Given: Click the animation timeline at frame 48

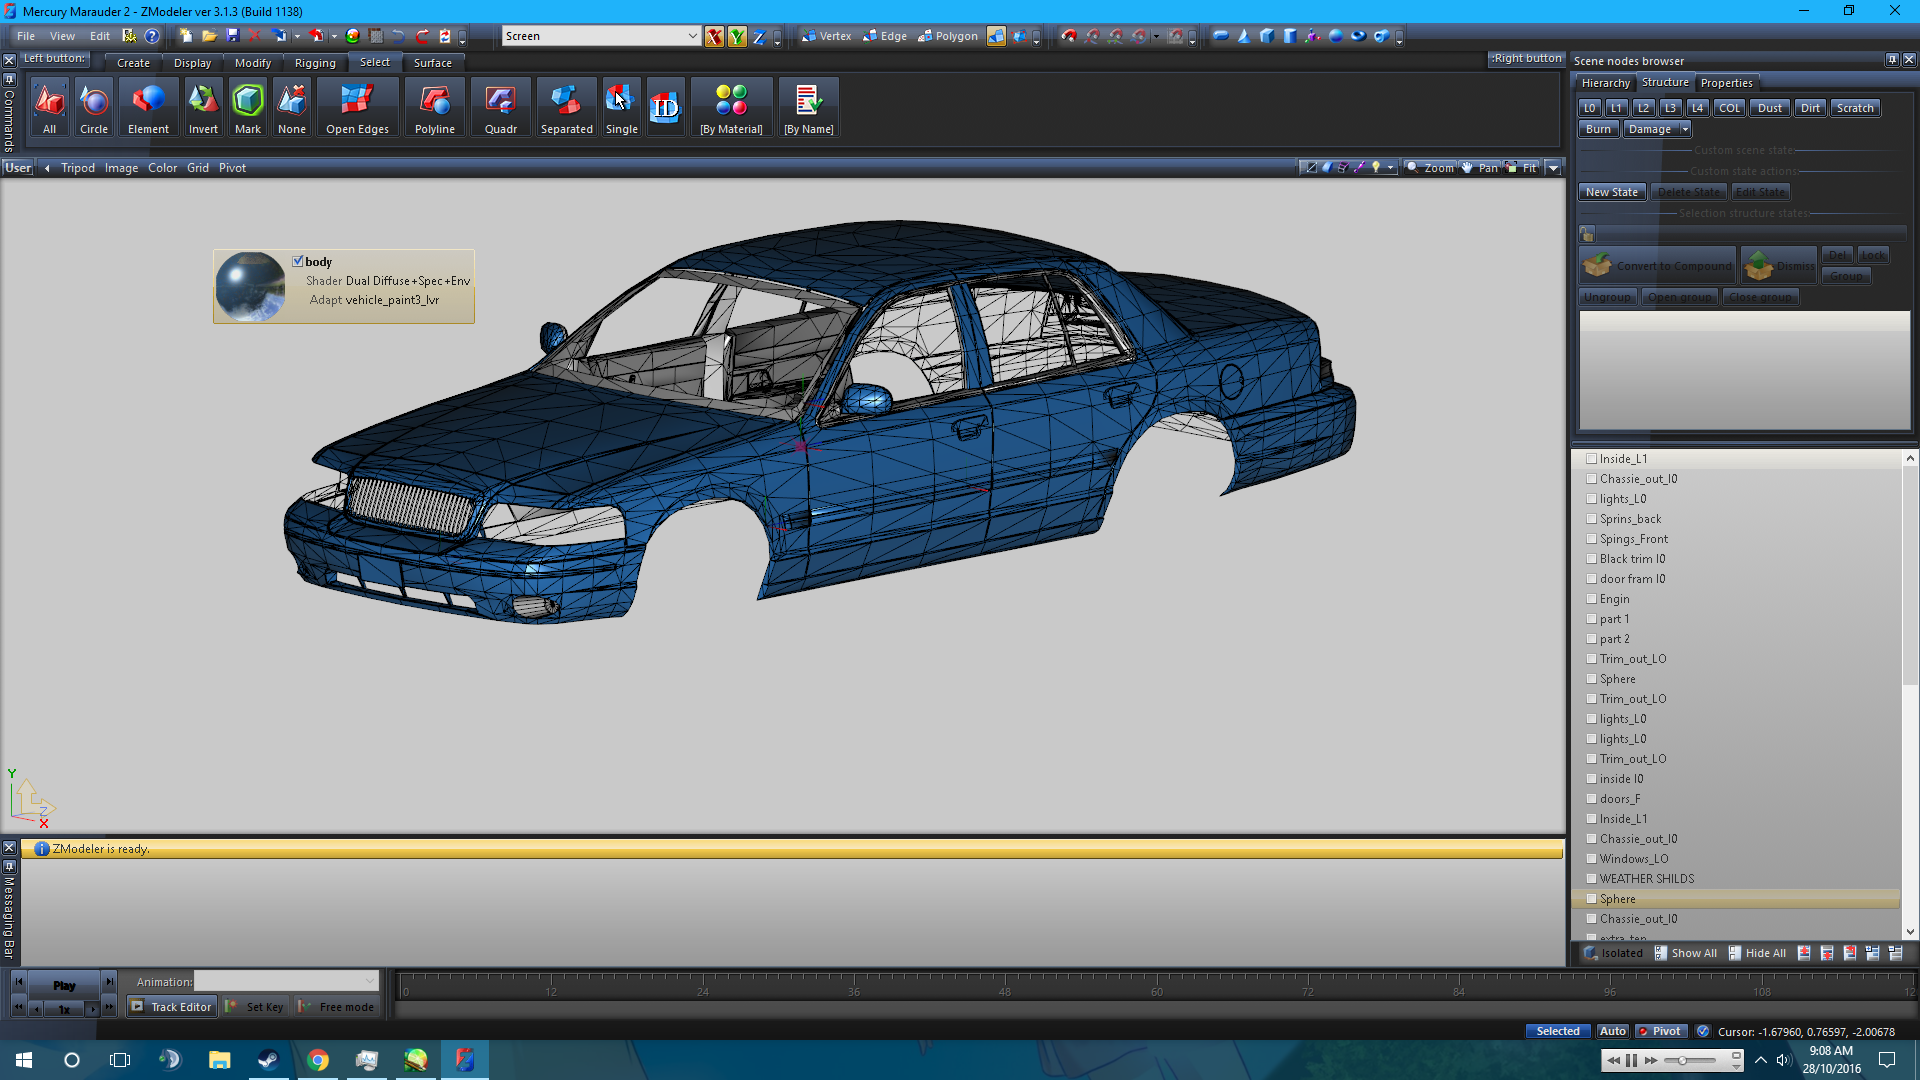Looking at the screenshot, I should 1004,988.
